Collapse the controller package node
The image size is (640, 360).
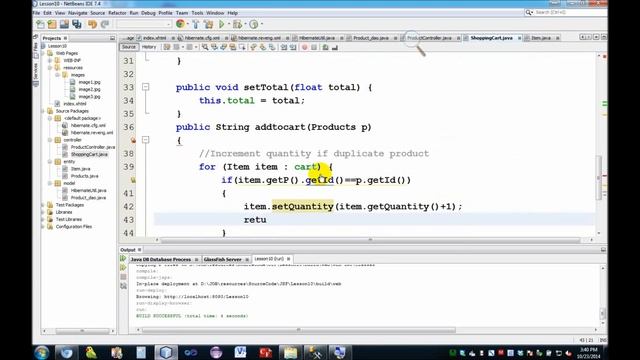click(51, 140)
